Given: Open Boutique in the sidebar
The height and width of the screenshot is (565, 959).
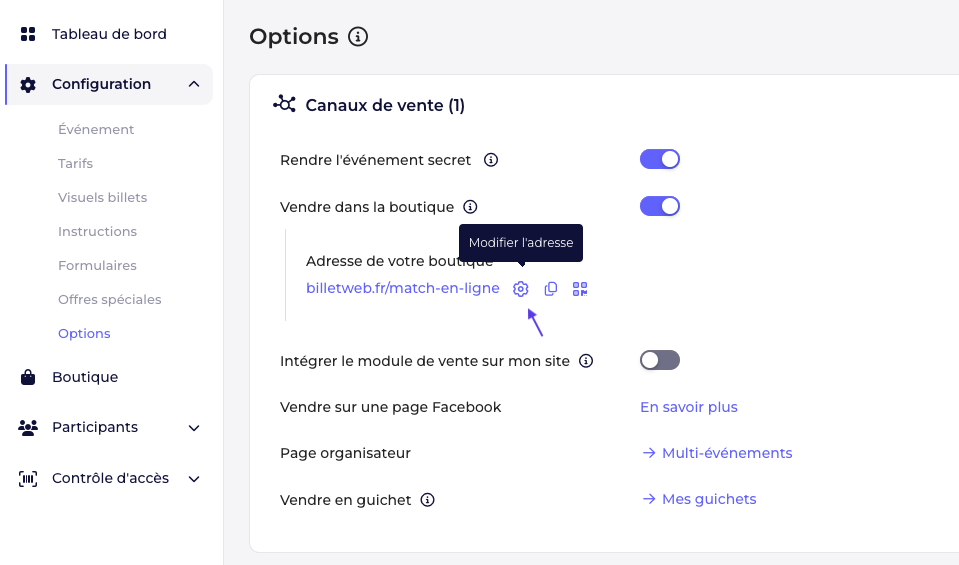Looking at the screenshot, I should [85, 377].
